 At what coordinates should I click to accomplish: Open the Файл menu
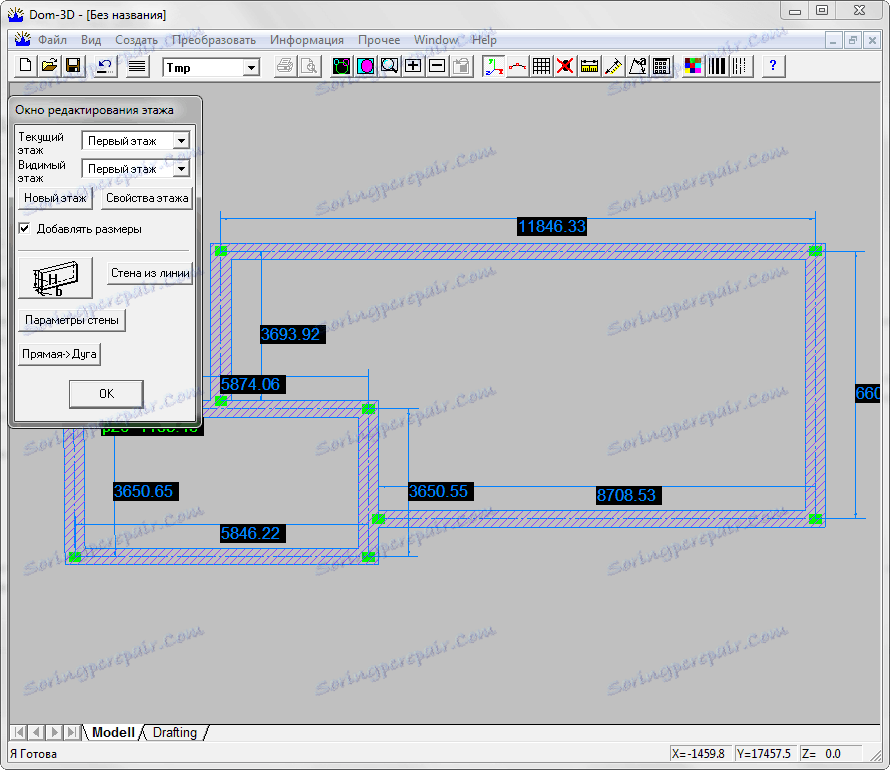(x=52, y=40)
